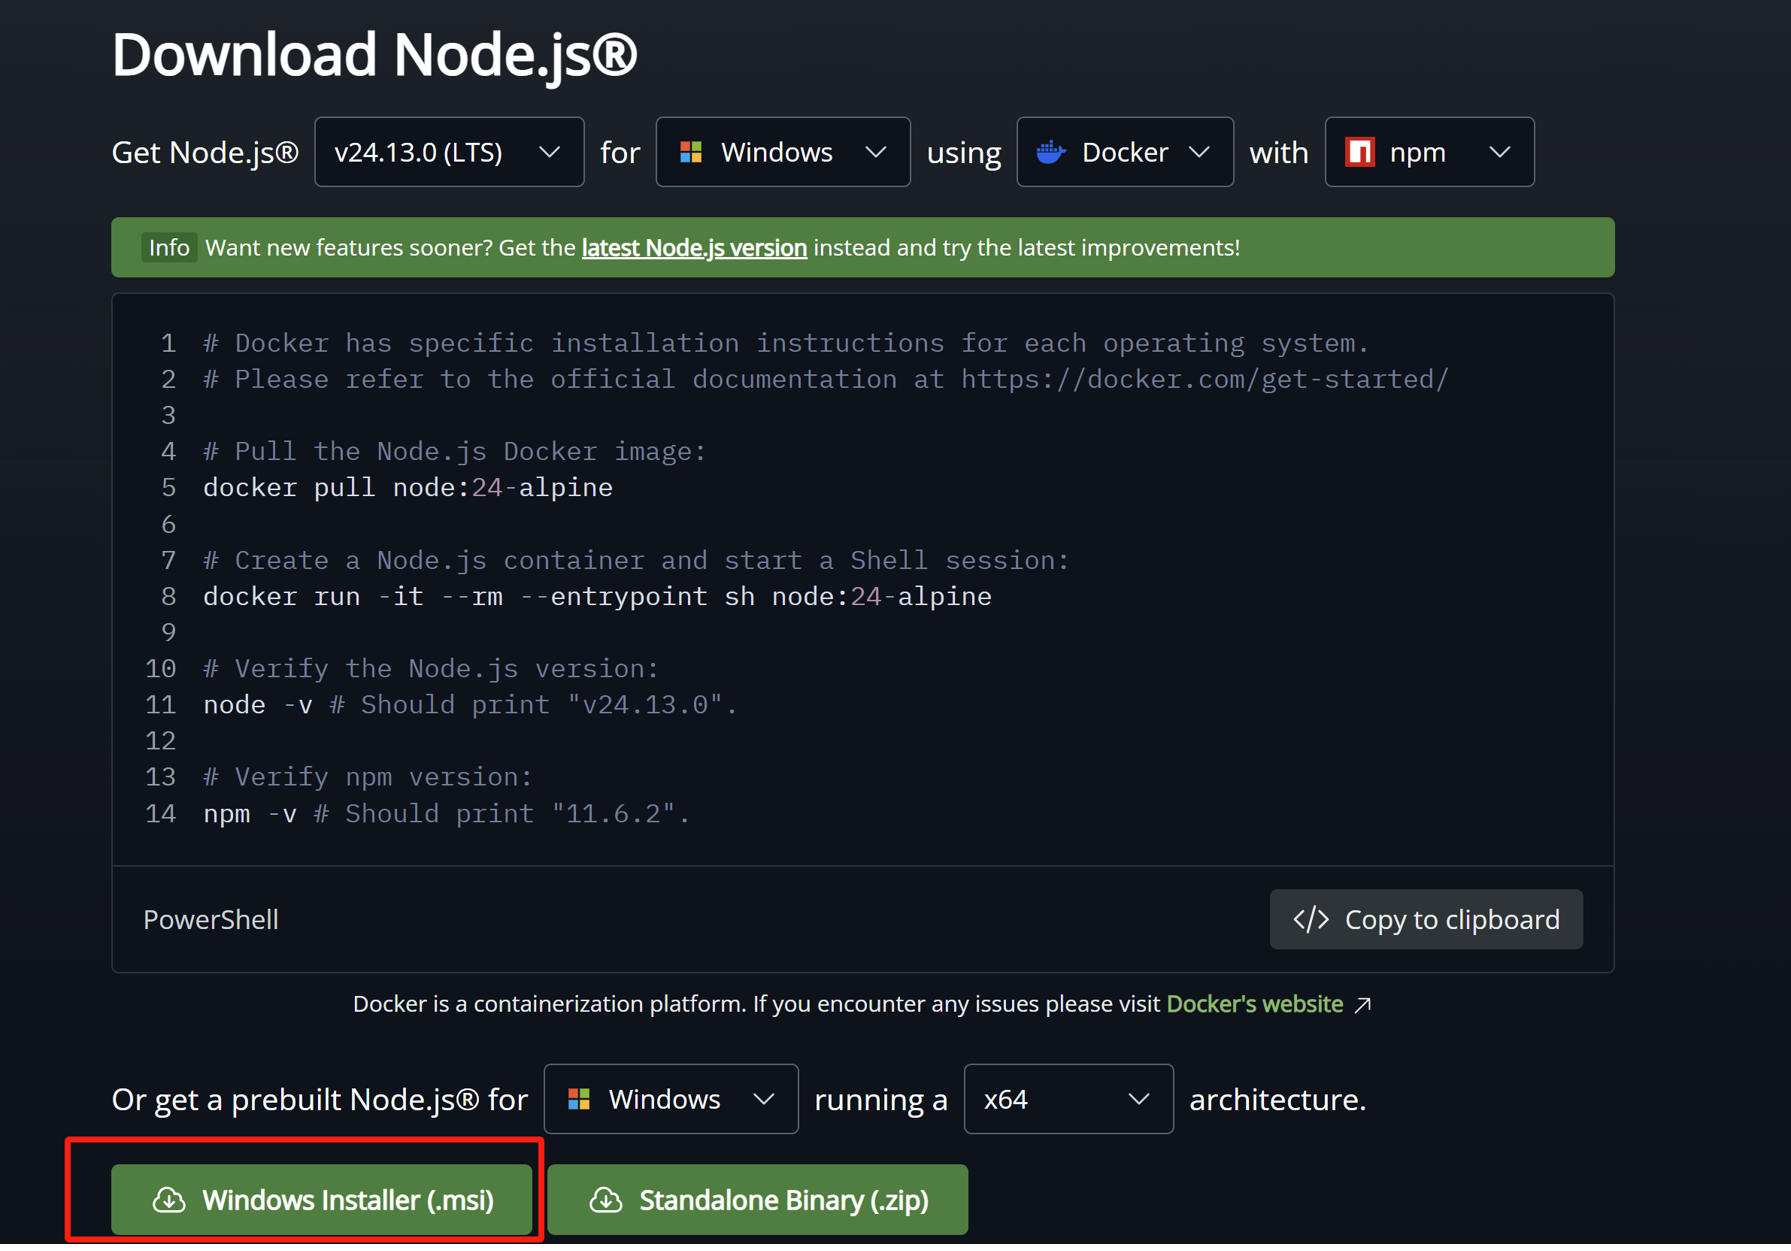Image resolution: width=1791 pixels, height=1251 pixels.
Task: Click the '# Verify the Node.js version:' comment
Action: tap(431, 668)
